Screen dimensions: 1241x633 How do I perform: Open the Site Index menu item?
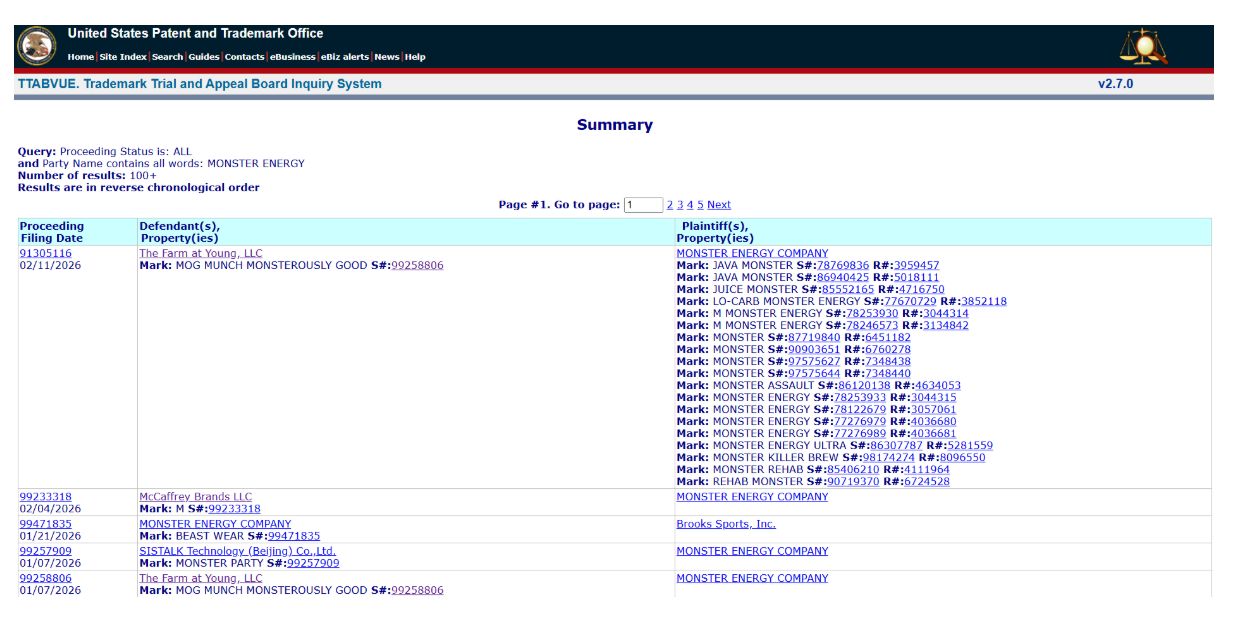122,57
